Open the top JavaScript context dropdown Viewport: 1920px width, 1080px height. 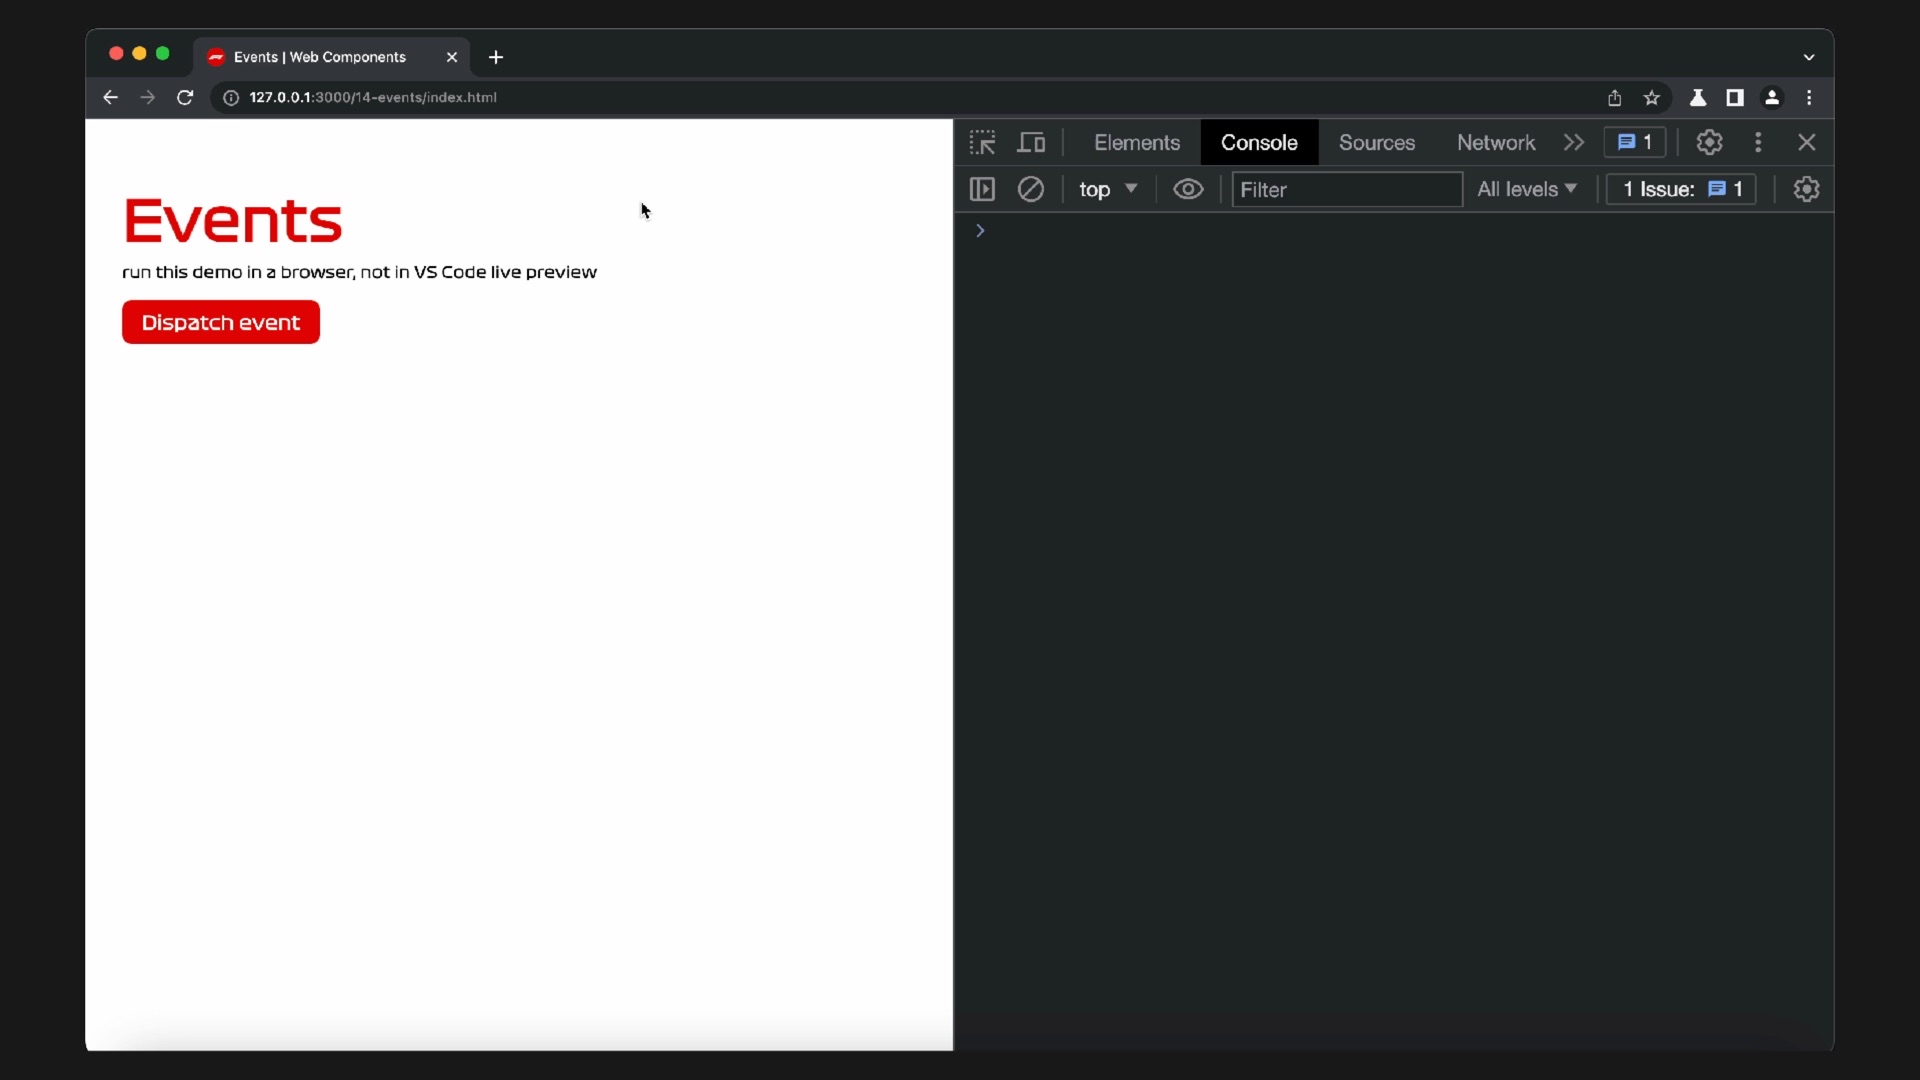tap(1107, 189)
